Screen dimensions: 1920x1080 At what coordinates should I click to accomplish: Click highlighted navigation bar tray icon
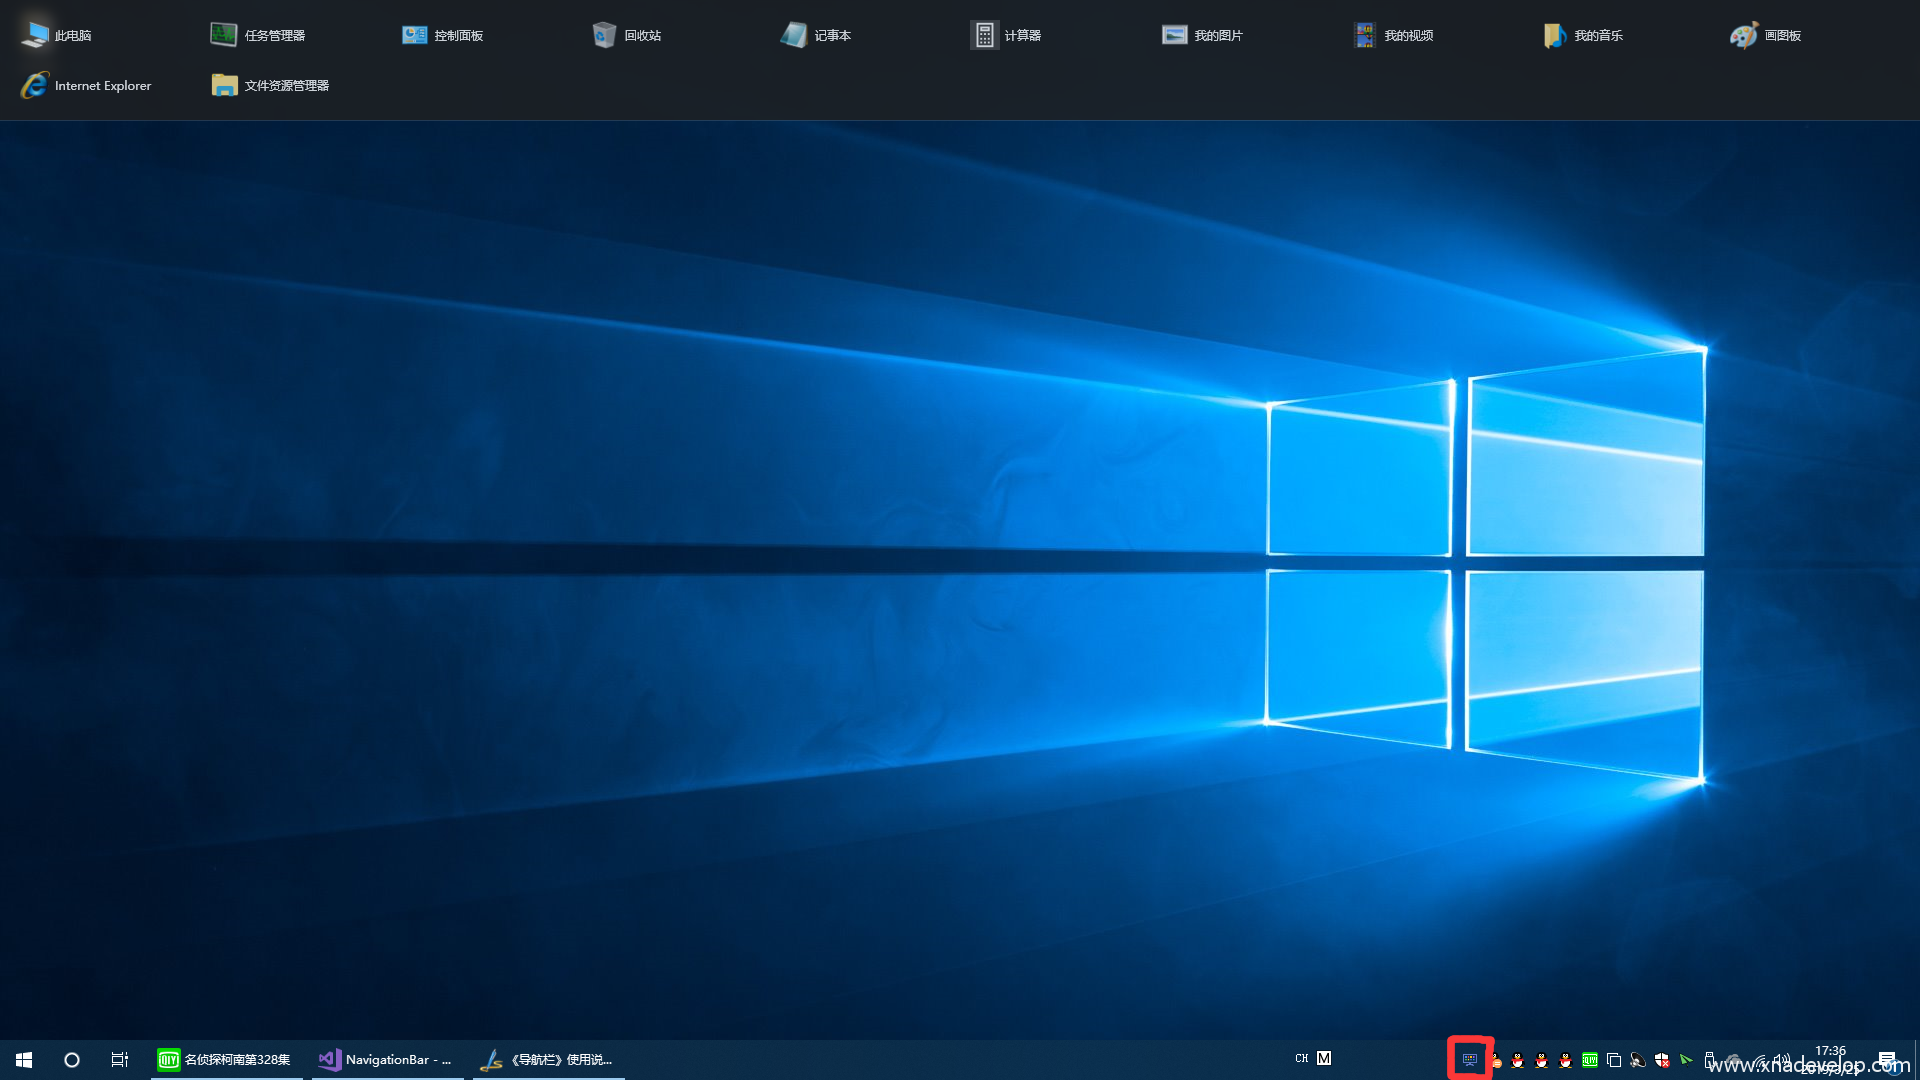click(x=1469, y=1059)
